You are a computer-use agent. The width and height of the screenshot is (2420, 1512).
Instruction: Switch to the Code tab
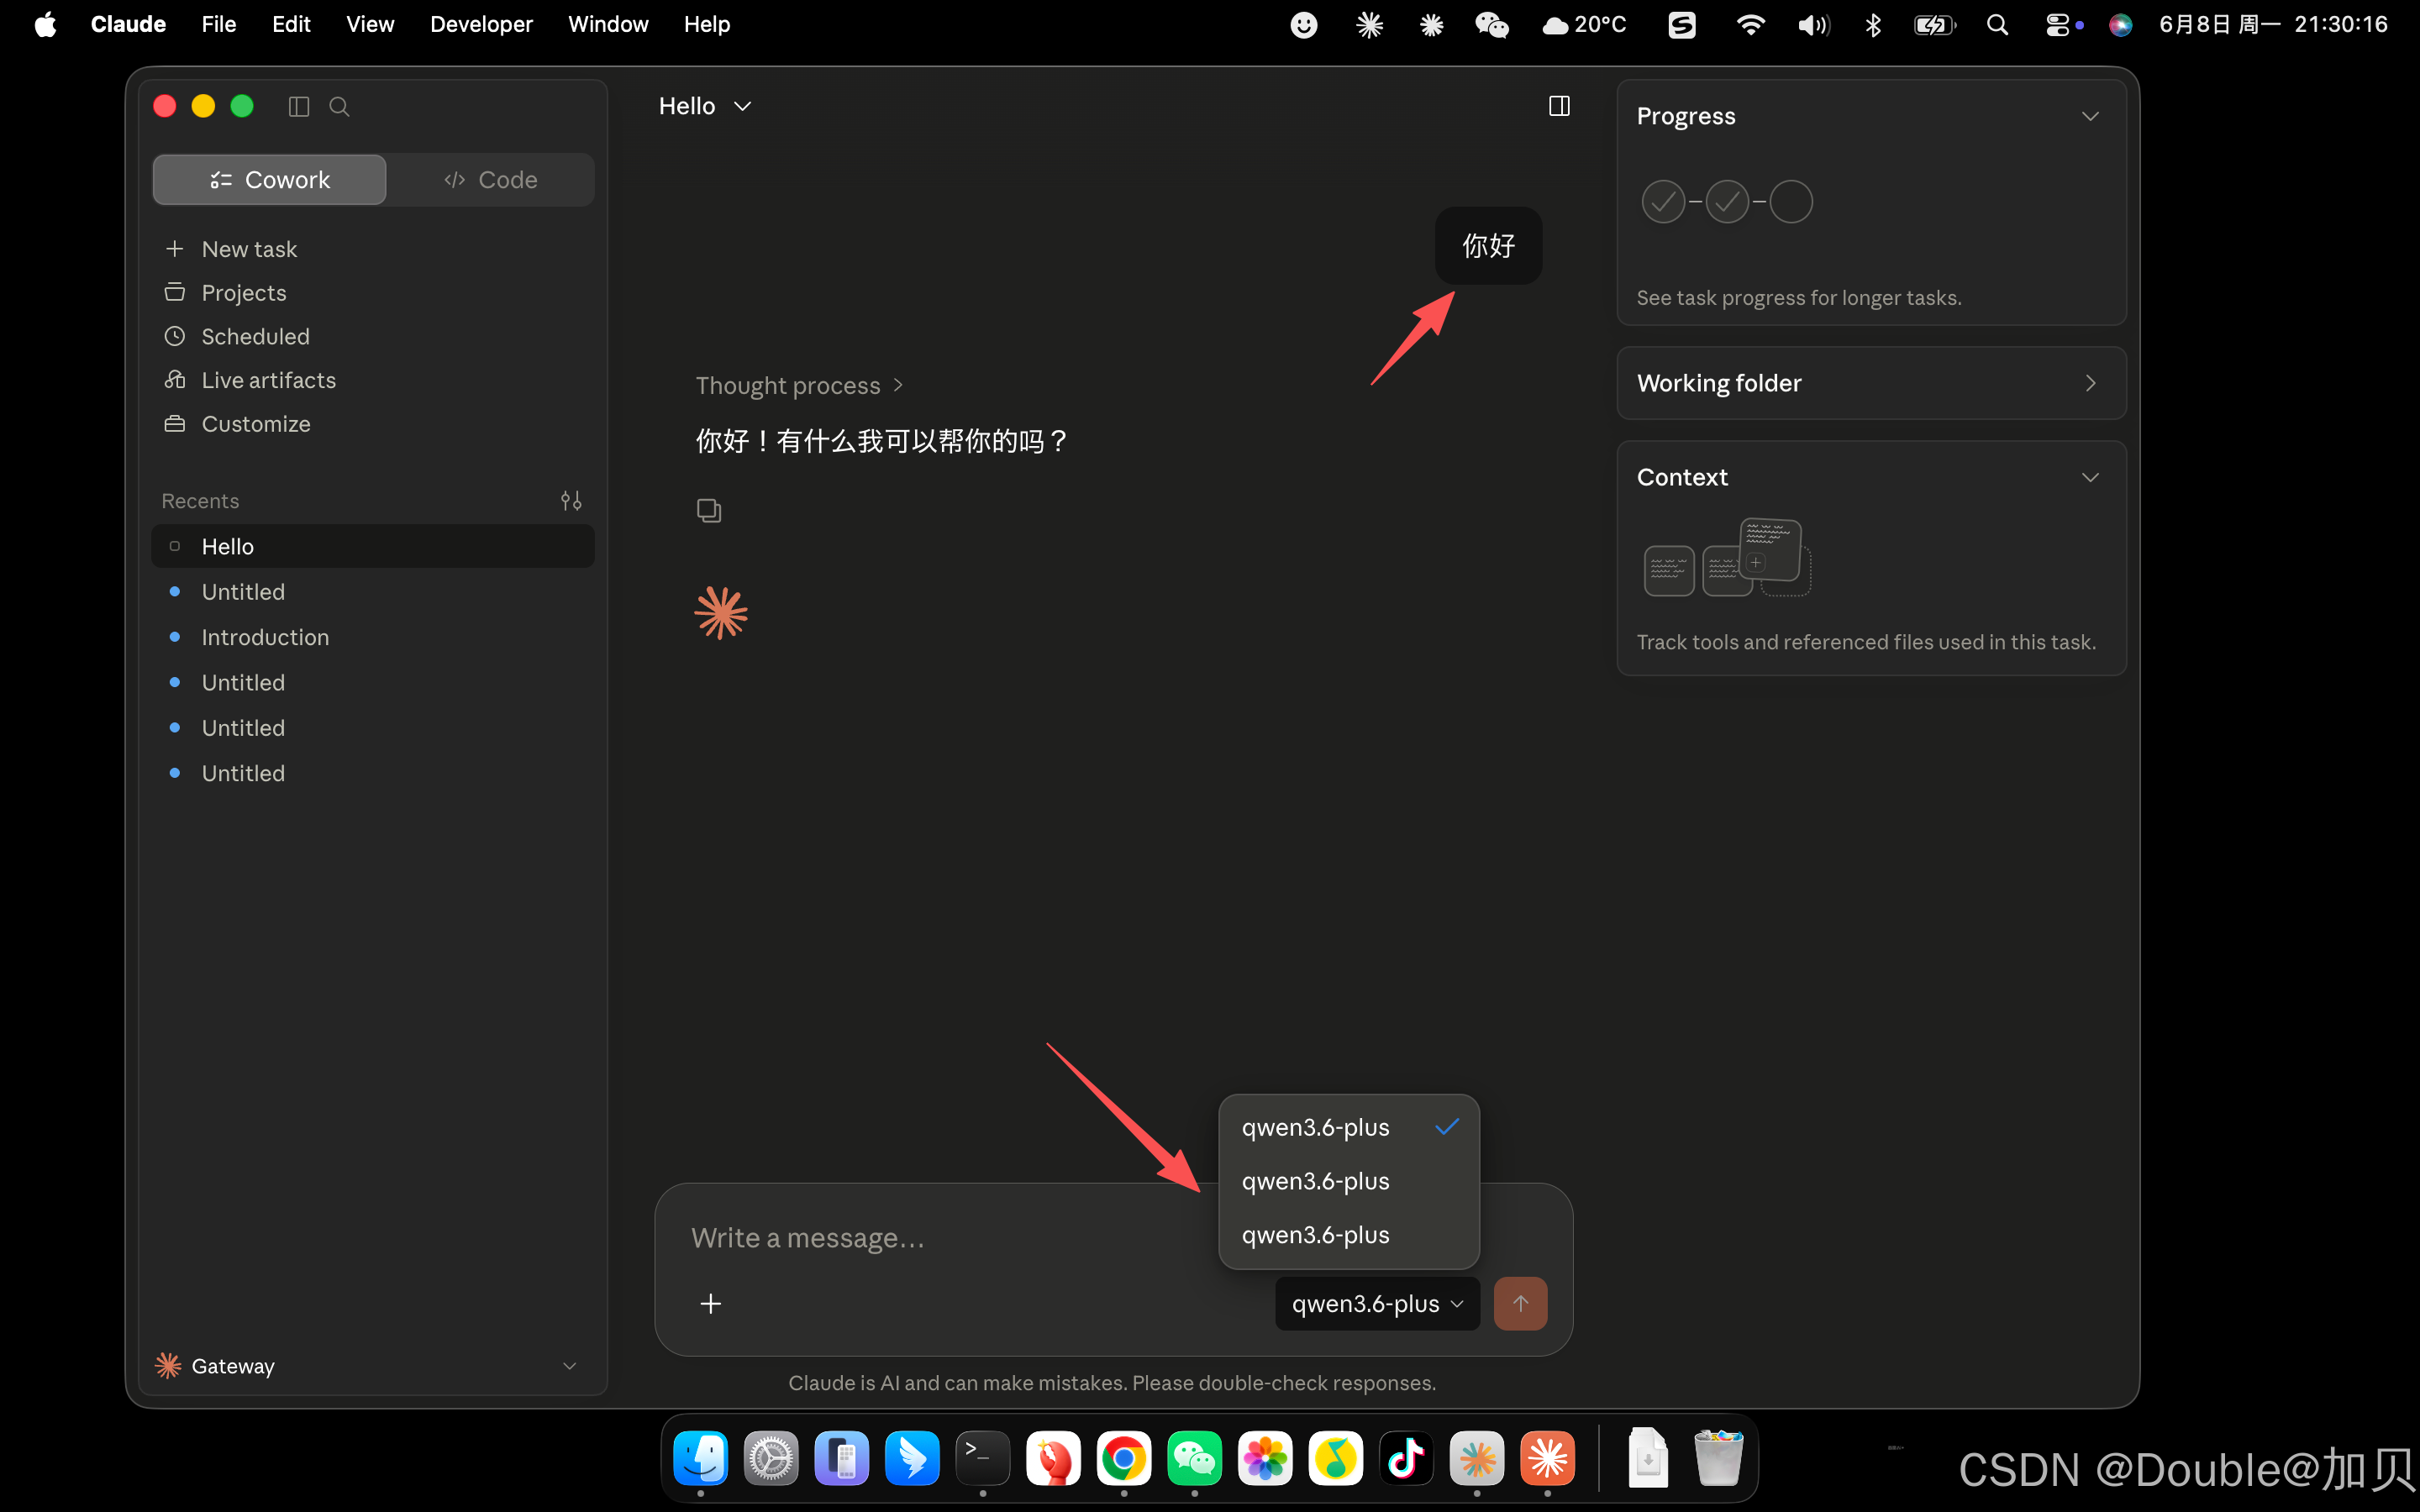[491, 180]
